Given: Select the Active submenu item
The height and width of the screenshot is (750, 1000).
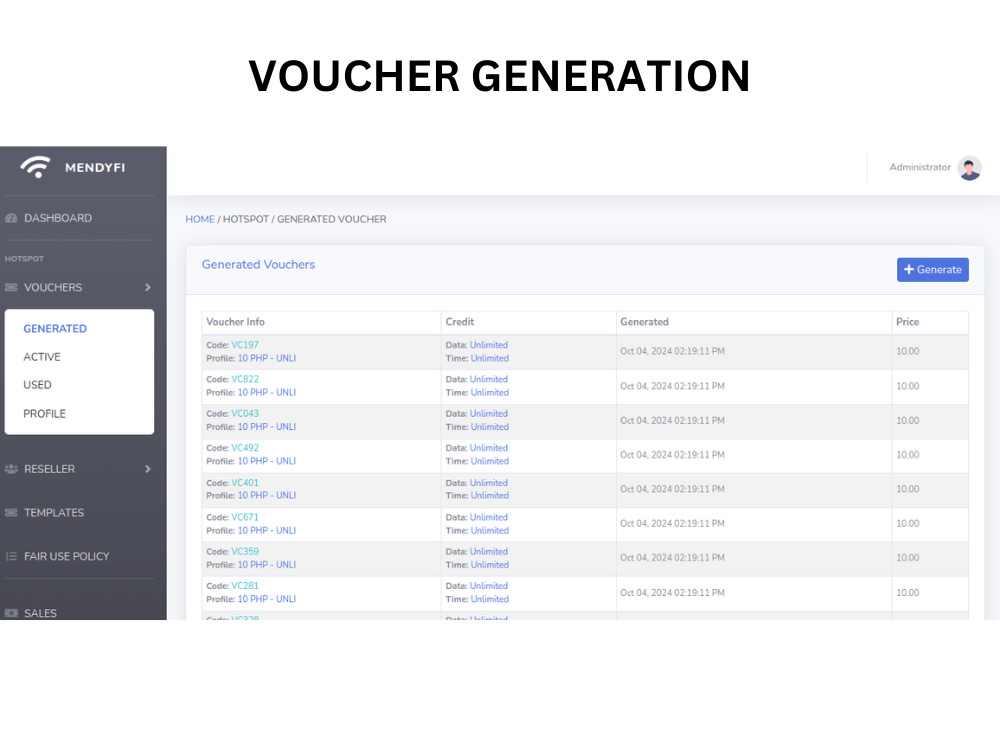Looking at the screenshot, I should [42, 357].
